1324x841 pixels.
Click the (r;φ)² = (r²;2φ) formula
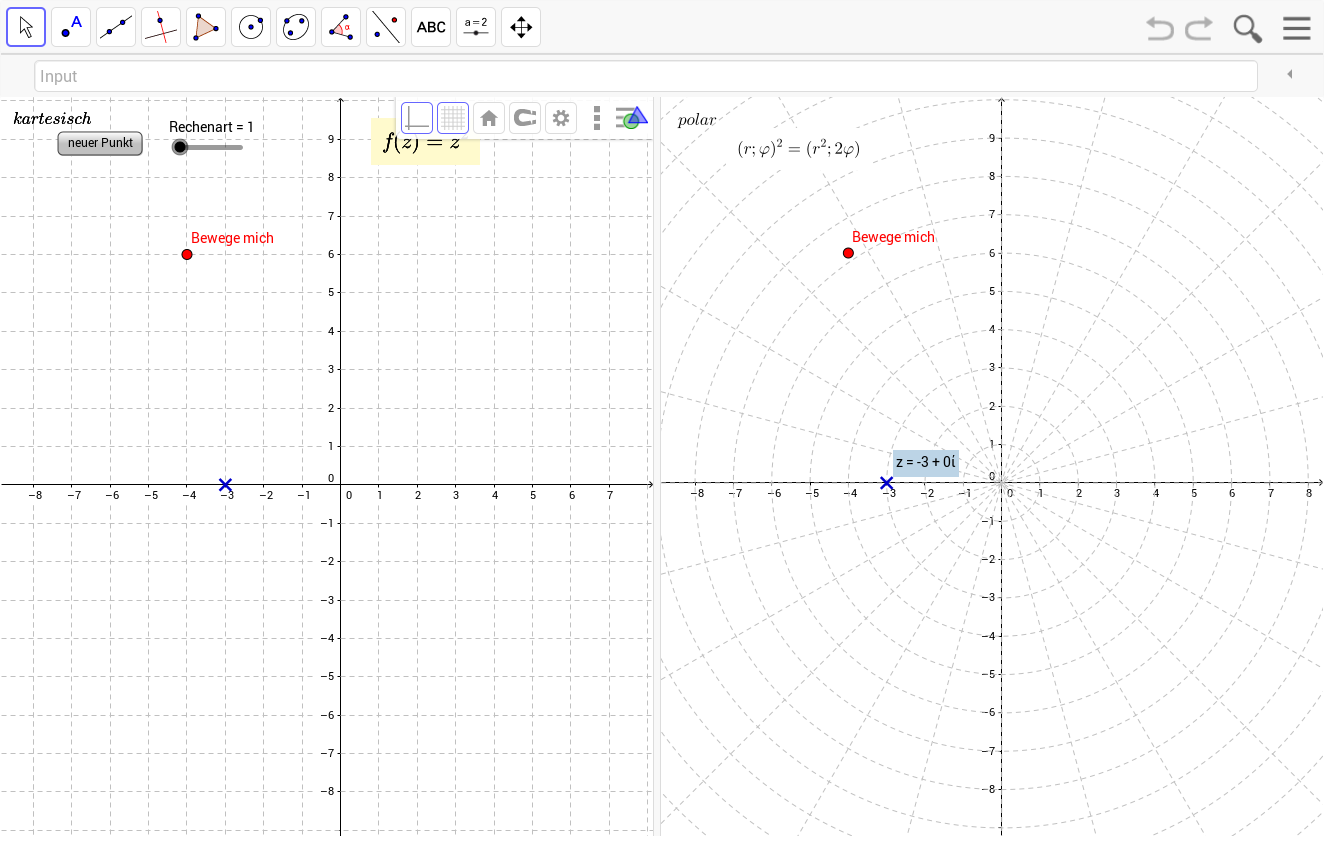point(798,149)
